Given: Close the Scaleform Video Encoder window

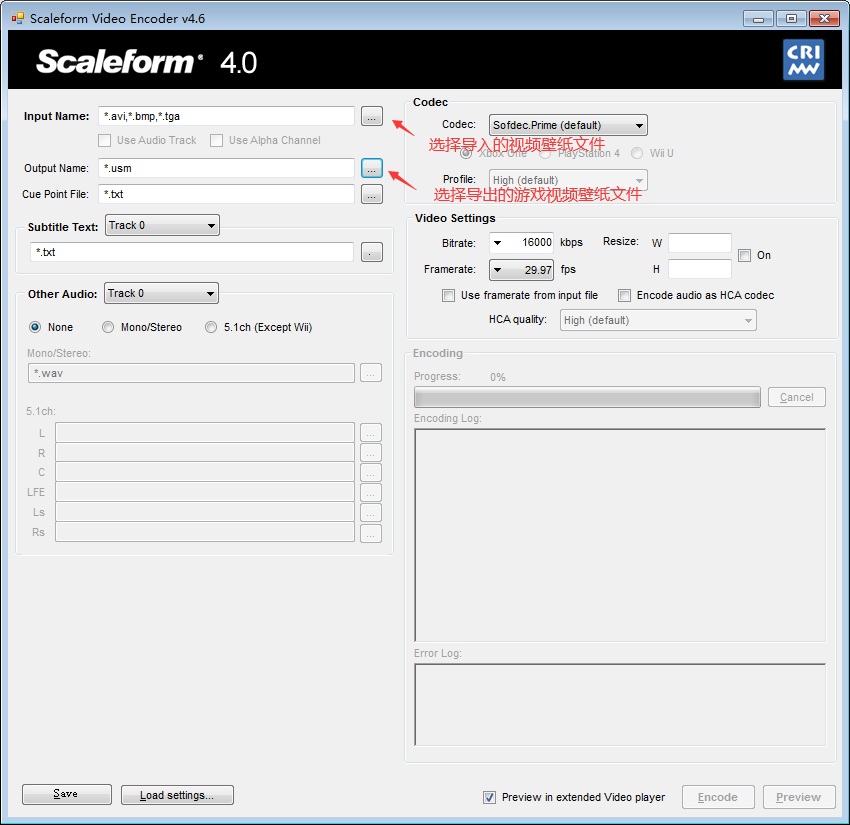Looking at the screenshot, I should click(824, 19).
